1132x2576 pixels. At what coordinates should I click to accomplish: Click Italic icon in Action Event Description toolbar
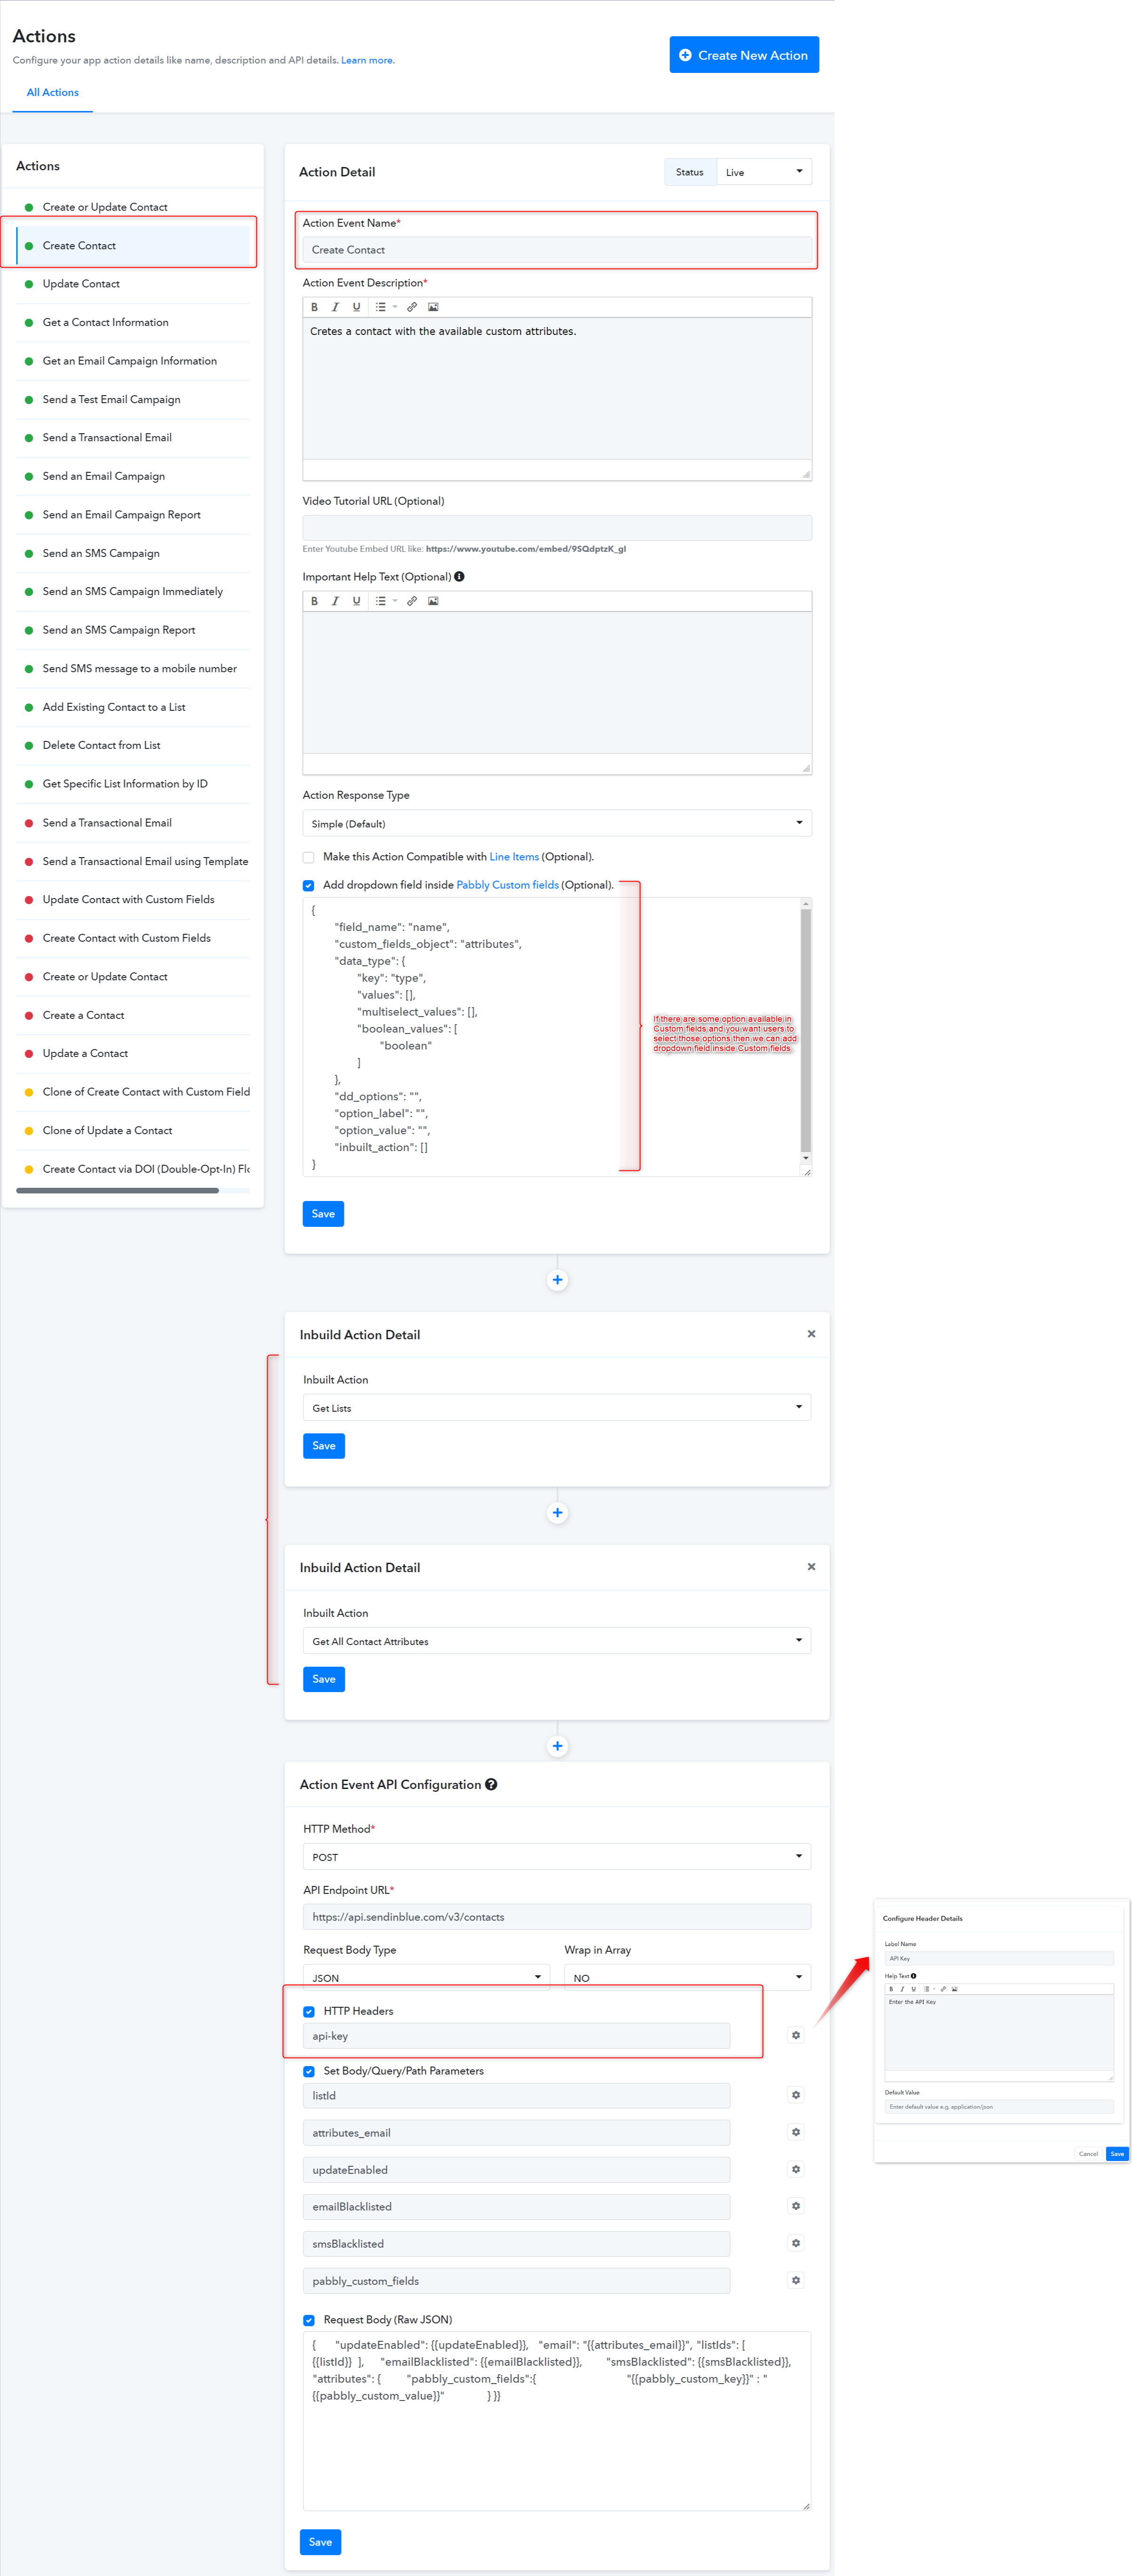click(335, 307)
